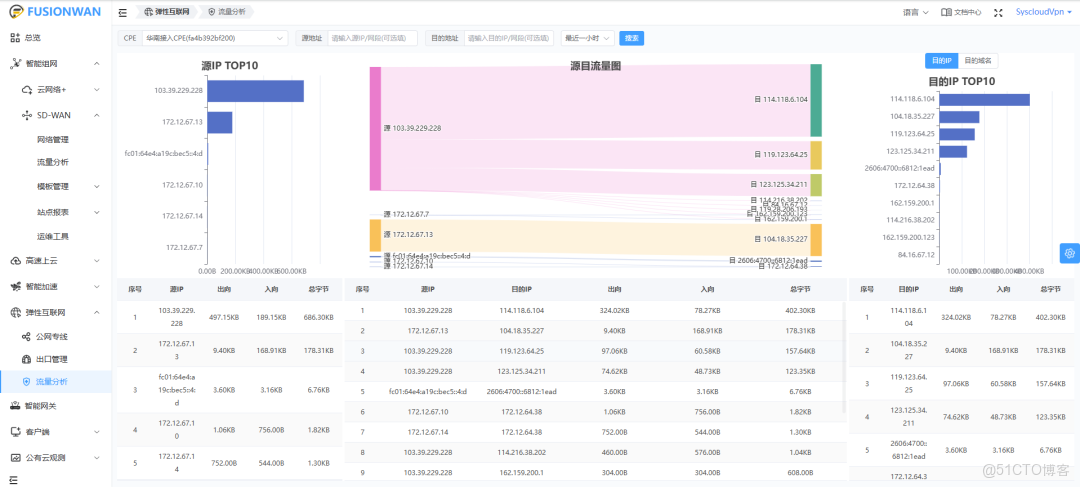
Task: Collapse the 智能组网 menu chevron
Action: pos(96,63)
